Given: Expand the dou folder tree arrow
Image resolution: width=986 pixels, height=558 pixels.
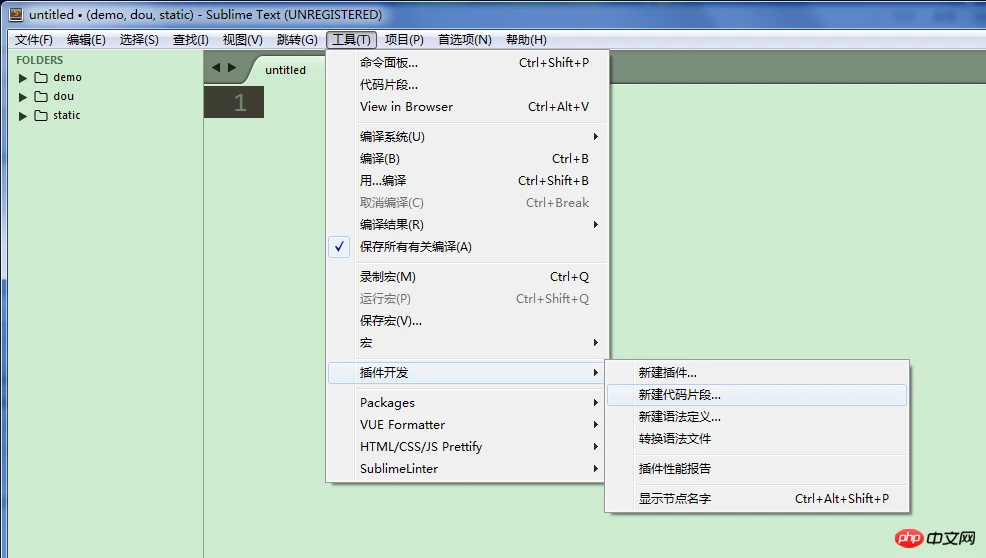Looking at the screenshot, I should [x=23, y=97].
